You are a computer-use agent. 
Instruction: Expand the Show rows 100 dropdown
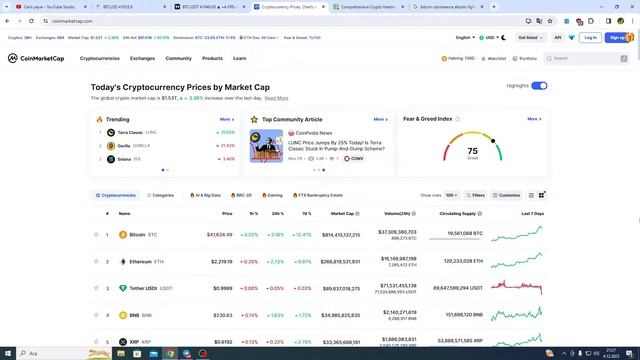pos(451,196)
